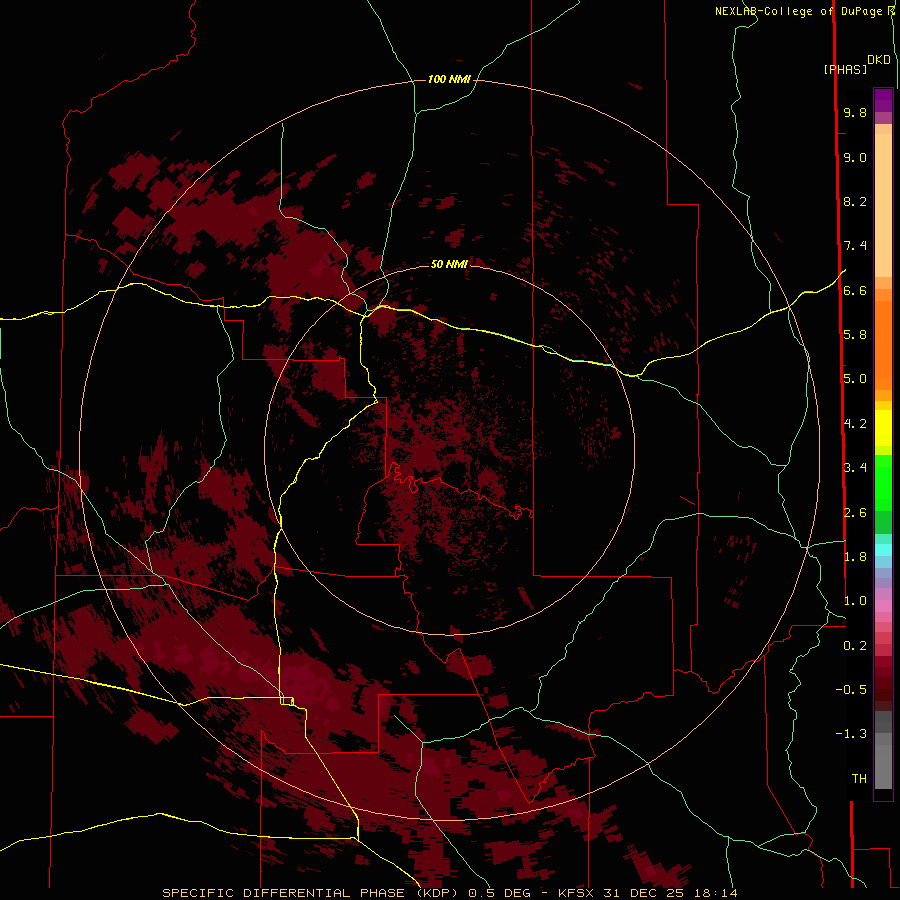Click the 9.0 scale value
Image resolution: width=900 pixels, height=900 pixels.
(855, 158)
